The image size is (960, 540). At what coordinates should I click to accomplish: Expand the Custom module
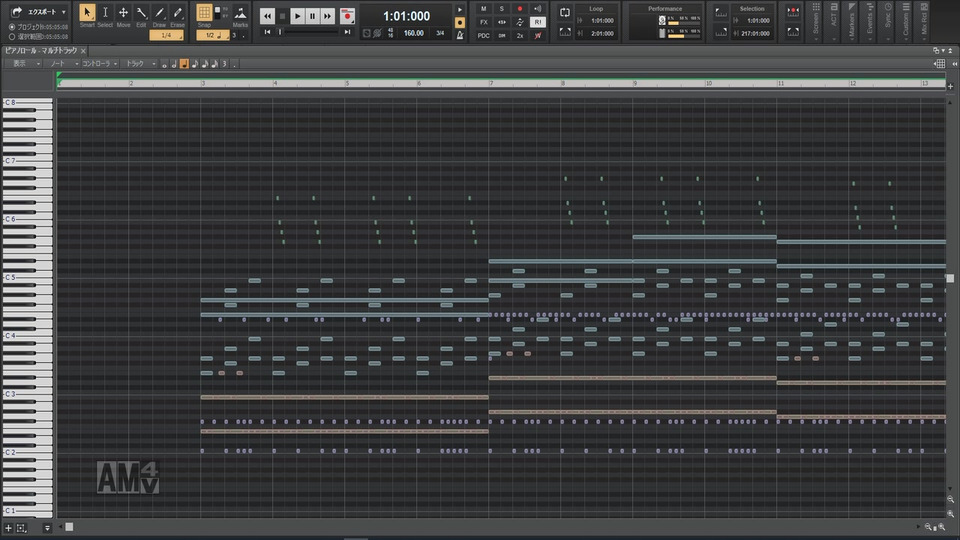[906, 21]
